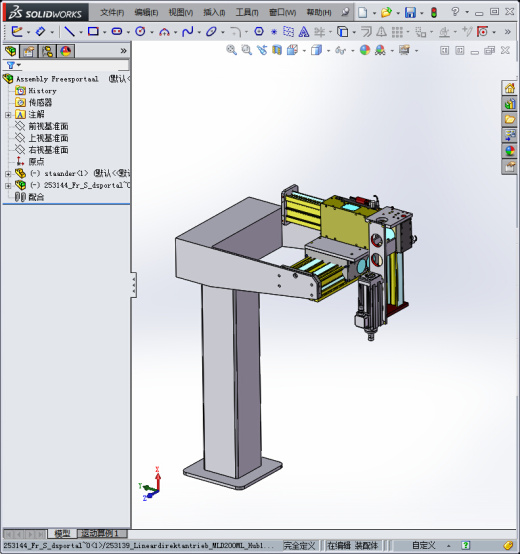Switch to the PropertyManager tab

[29, 52]
